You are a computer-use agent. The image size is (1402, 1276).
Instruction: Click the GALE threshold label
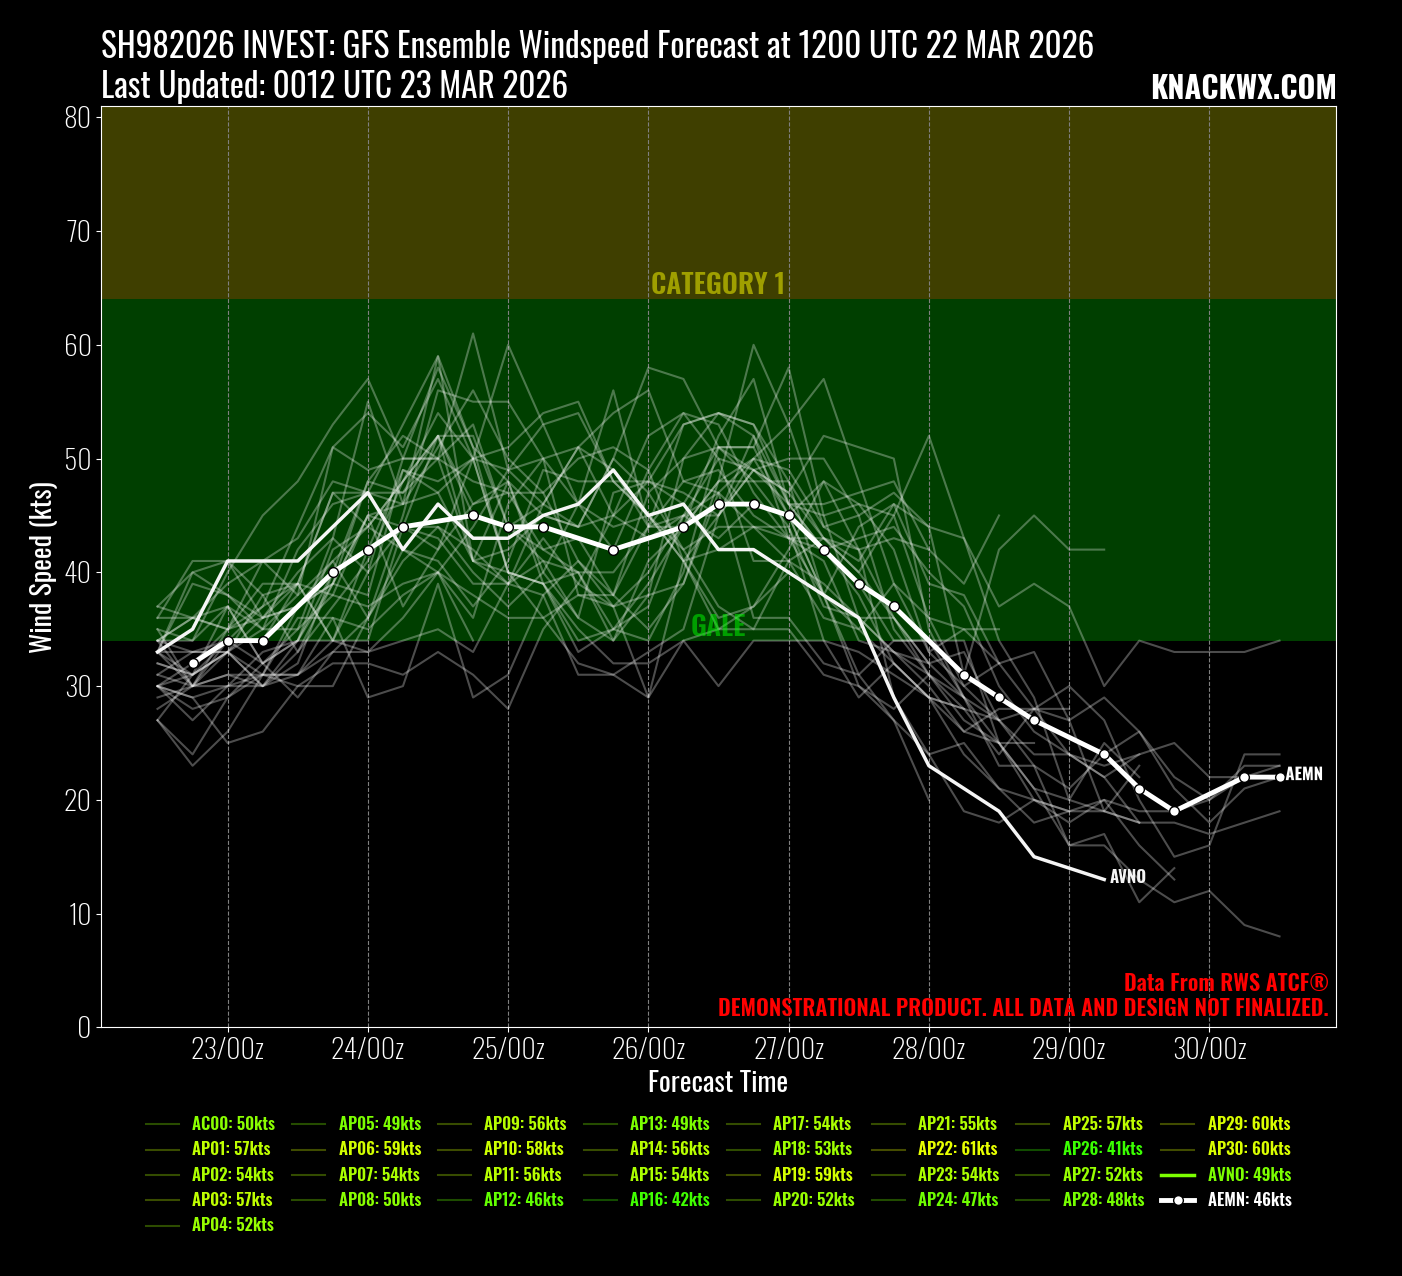pos(718,626)
